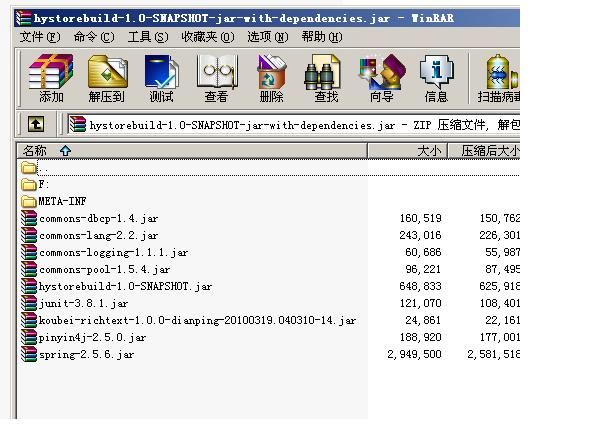This screenshot has height=444, width=600.
Task: Open the 信息 (Info) toolbar icon
Action: coord(437,72)
